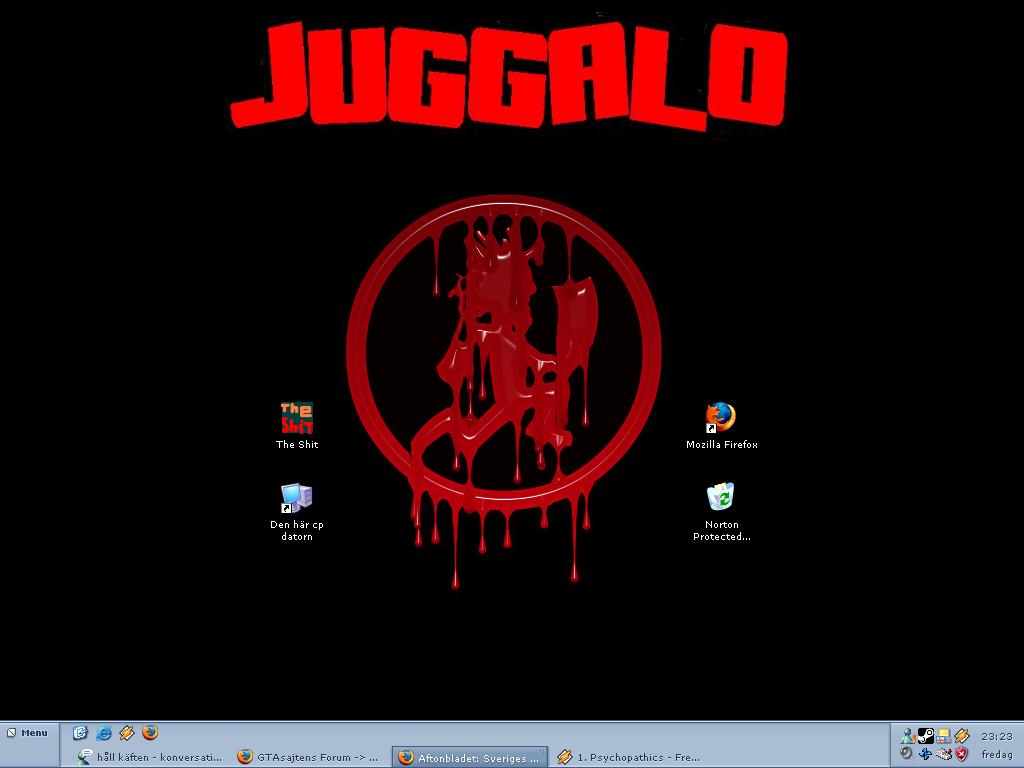Switch to the GTAsajtens Forum Firefox window
The height and width of the screenshot is (768, 1024).
point(308,757)
